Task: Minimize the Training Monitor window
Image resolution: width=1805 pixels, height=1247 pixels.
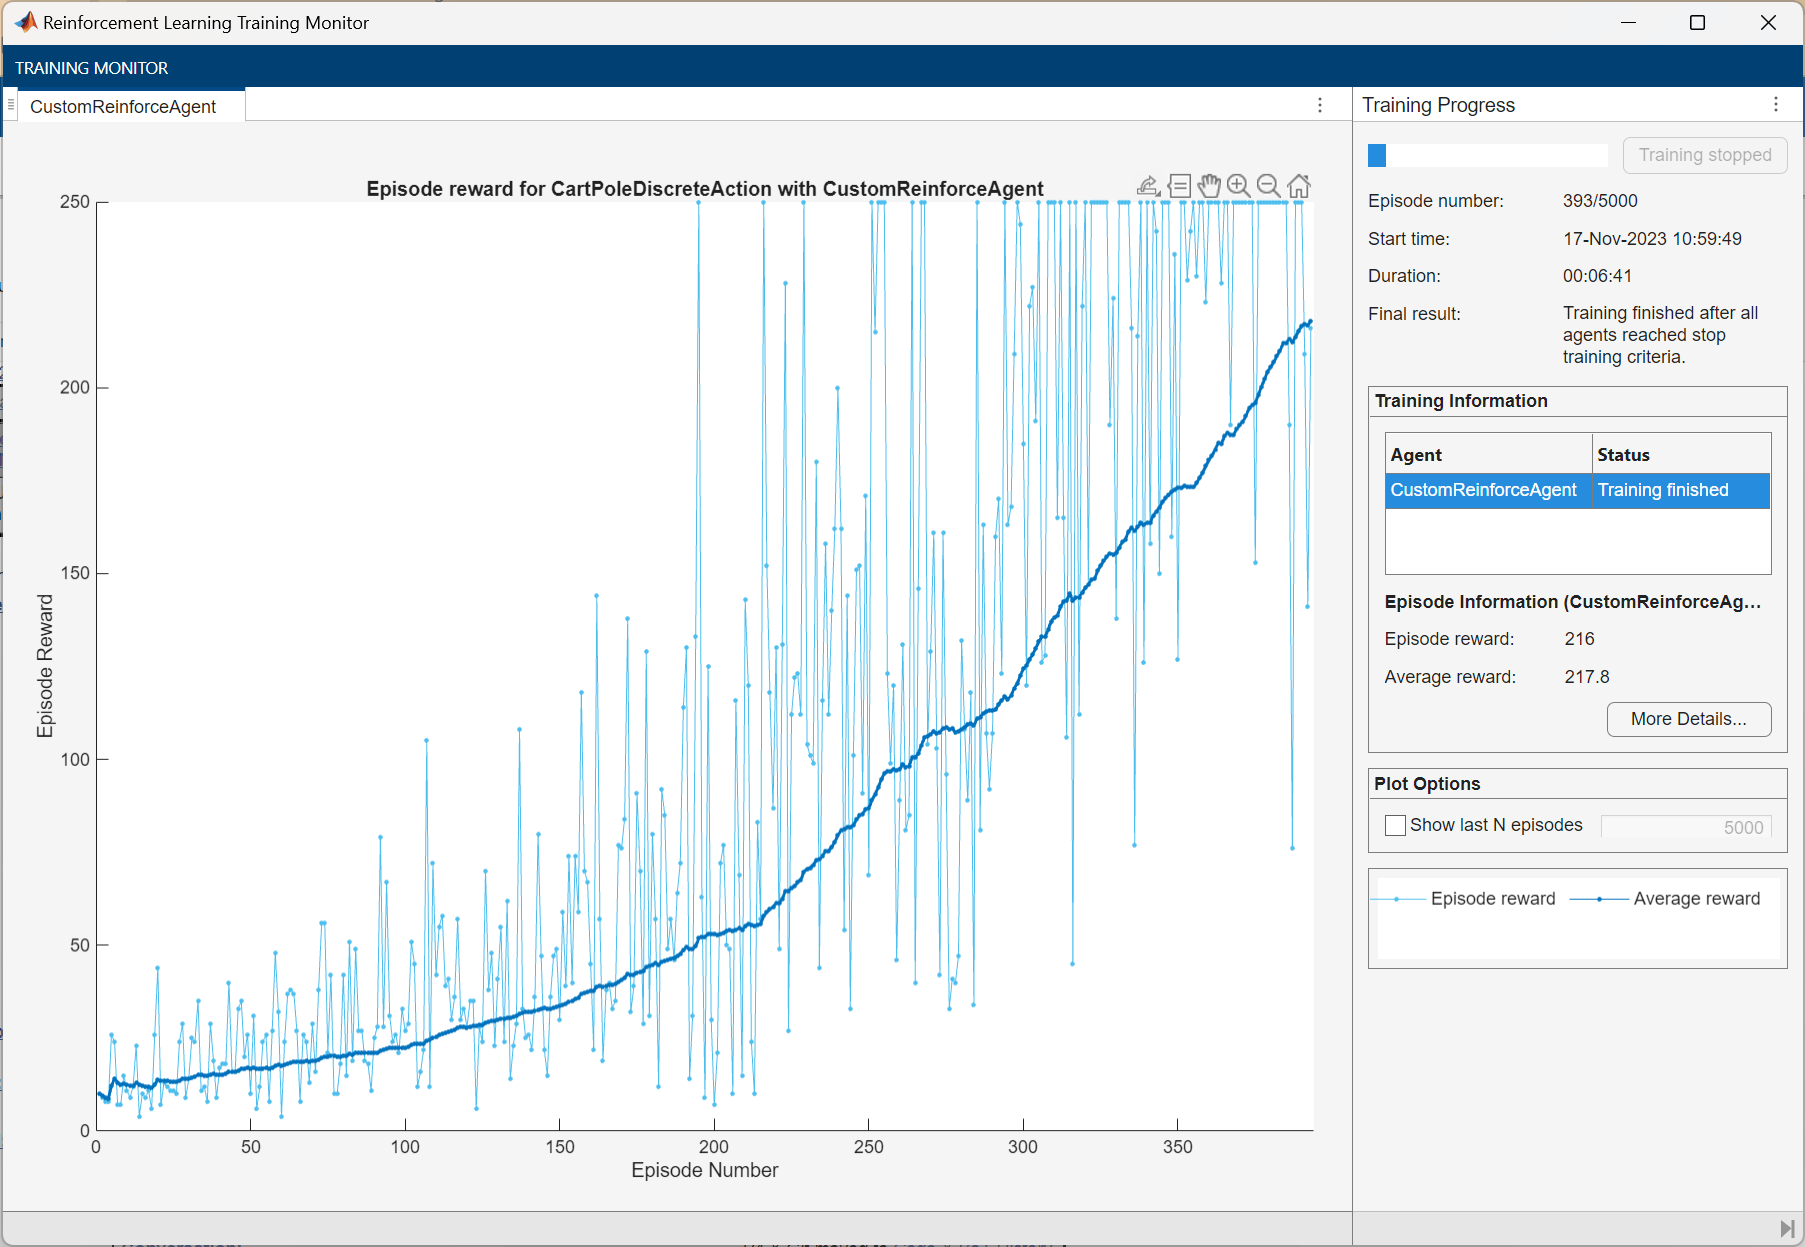Action: tap(1629, 22)
